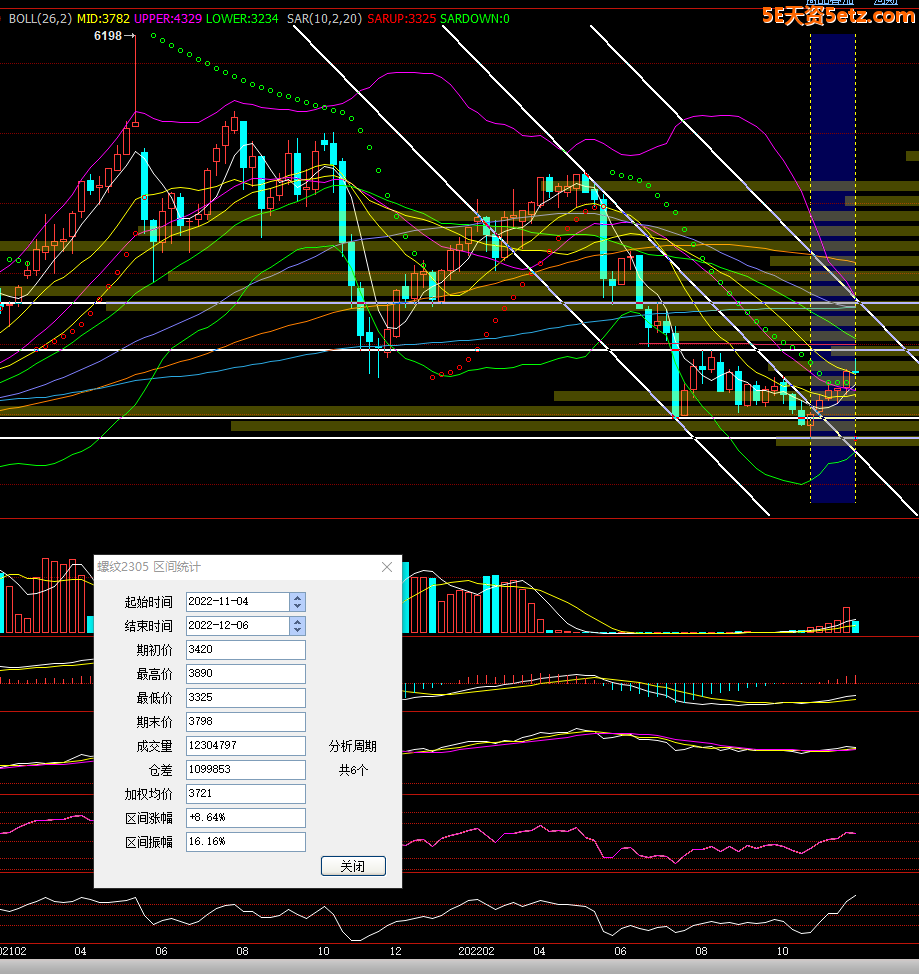
Task: Select the 成交量 field with 12304797
Action: point(246,745)
